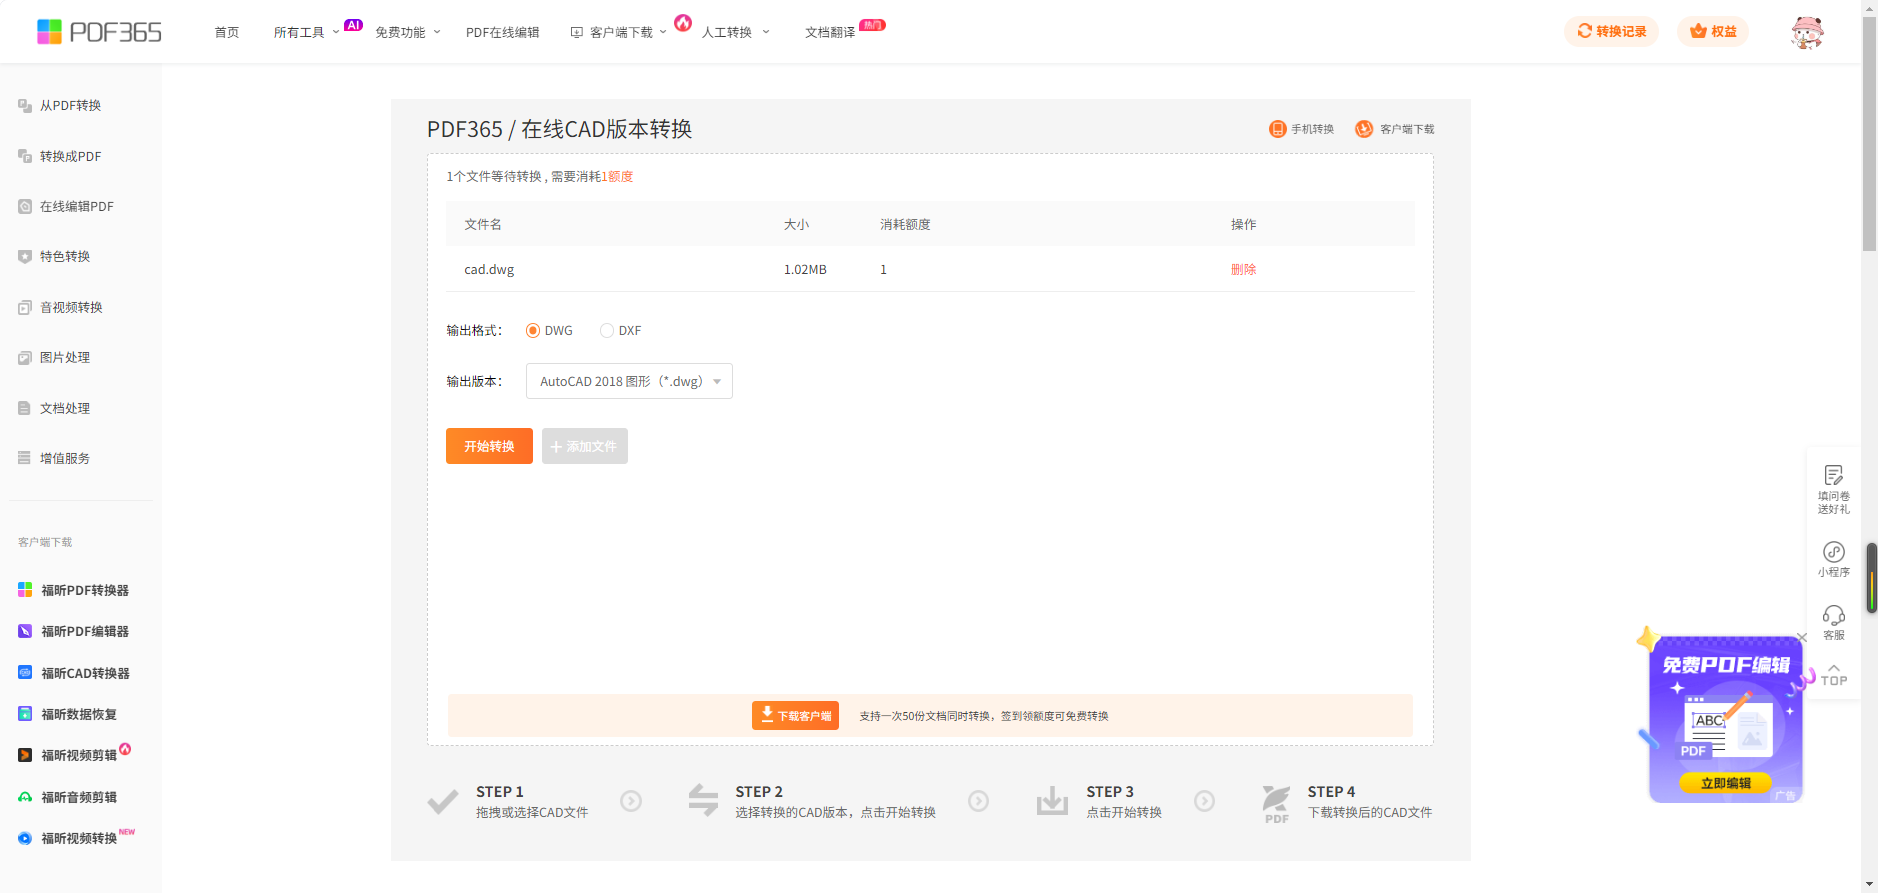The height and width of the screenshot is (893, 1878).
Task: Click the TOP back-to-top arrow
Action: coord(1833,675)
